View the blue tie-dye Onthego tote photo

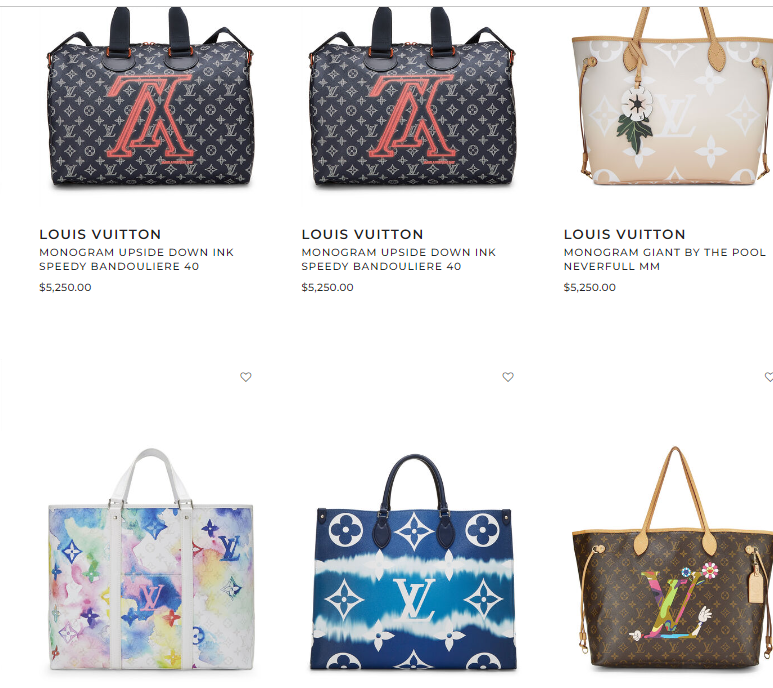click(413, 562)
